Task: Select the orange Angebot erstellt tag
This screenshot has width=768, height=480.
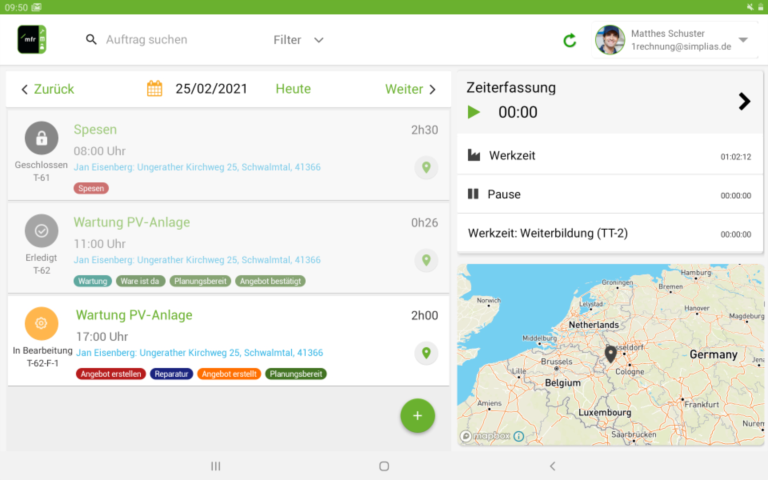Action: (229, 374)
